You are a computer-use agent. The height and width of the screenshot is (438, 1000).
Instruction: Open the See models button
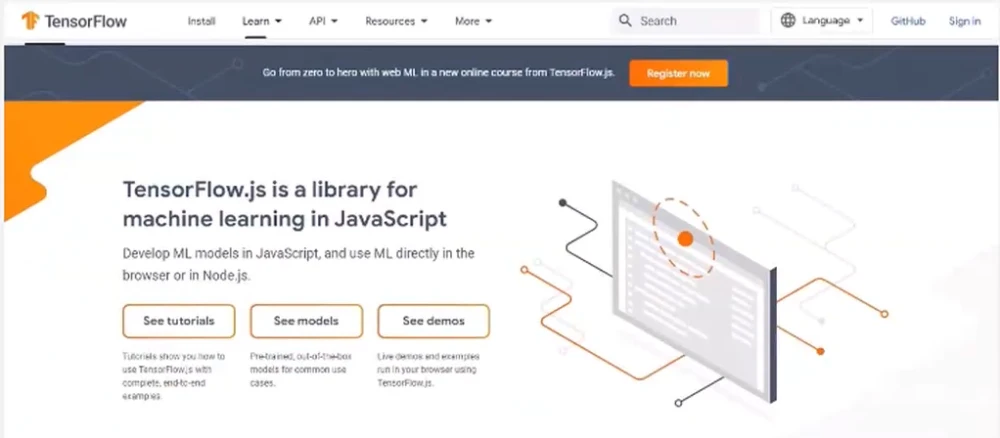[306, 321]
